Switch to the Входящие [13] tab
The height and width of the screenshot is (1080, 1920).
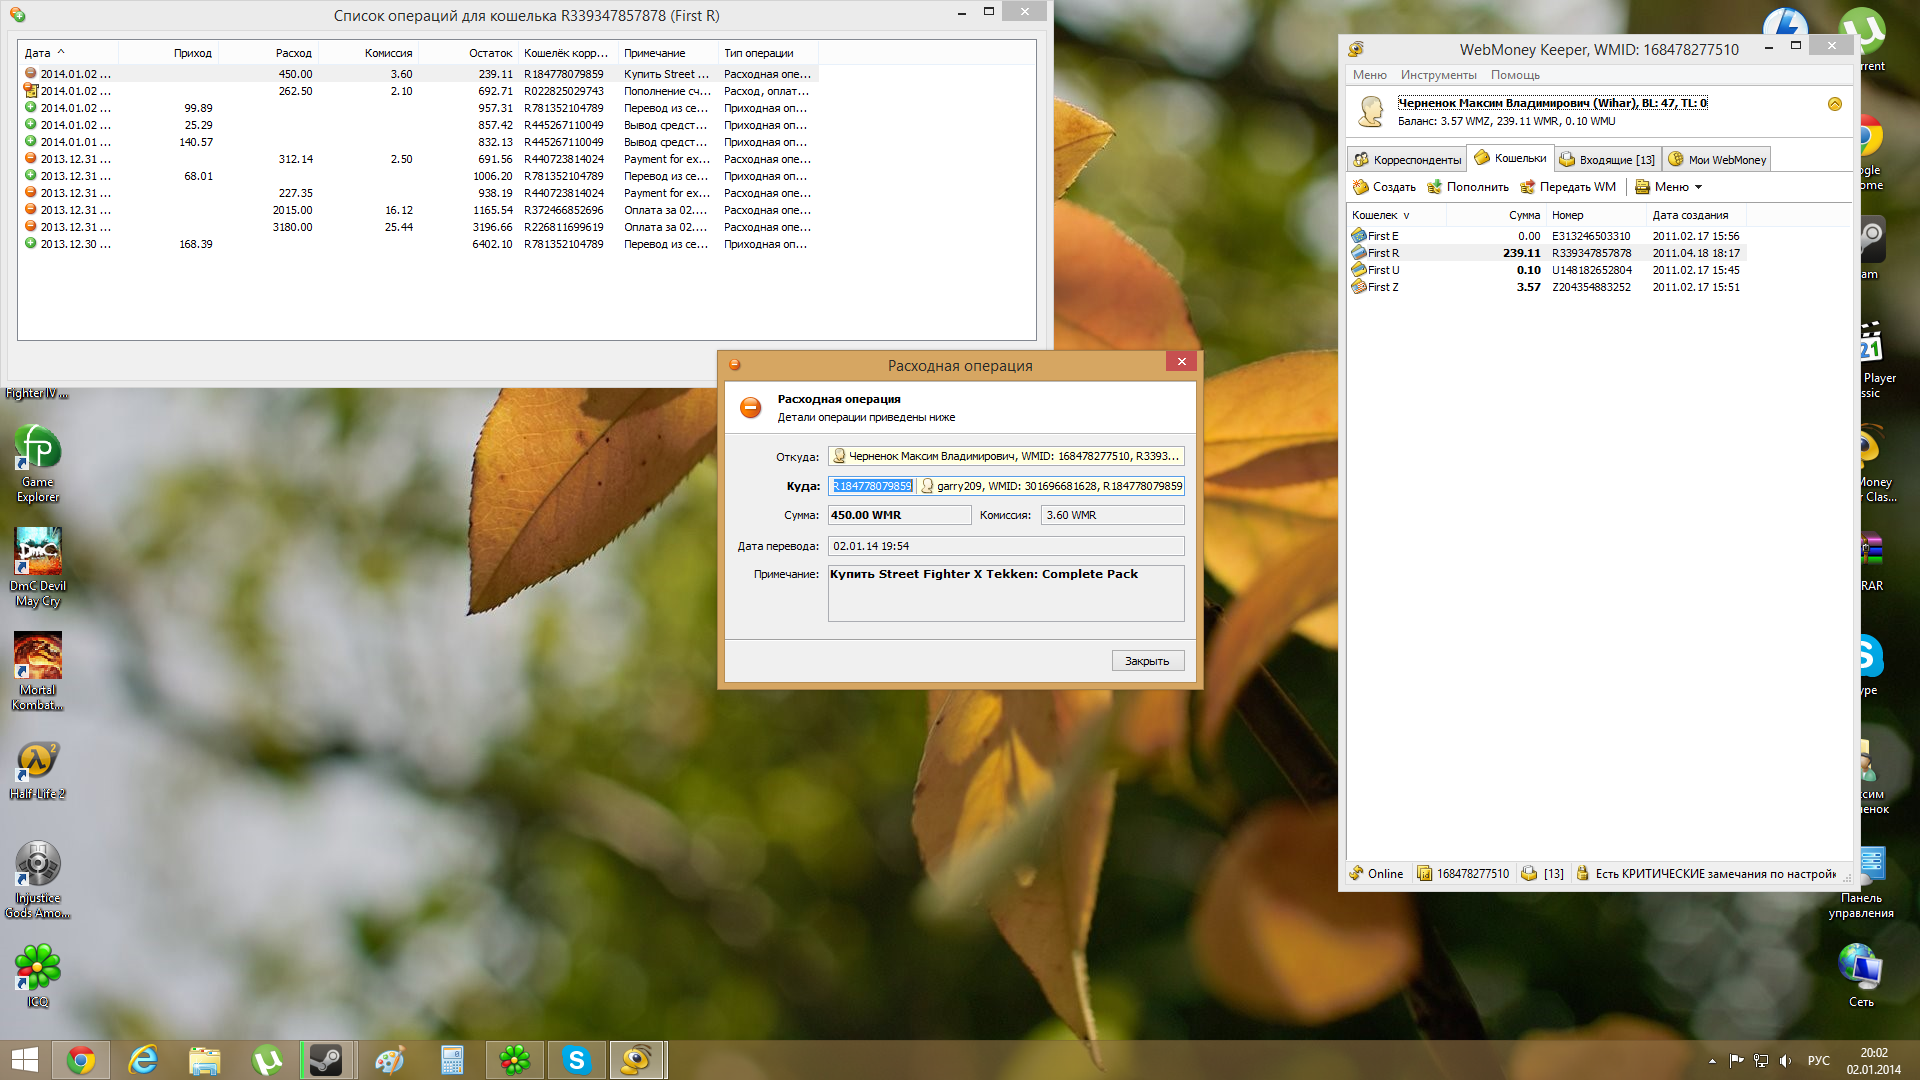(x=1608, y=160)
